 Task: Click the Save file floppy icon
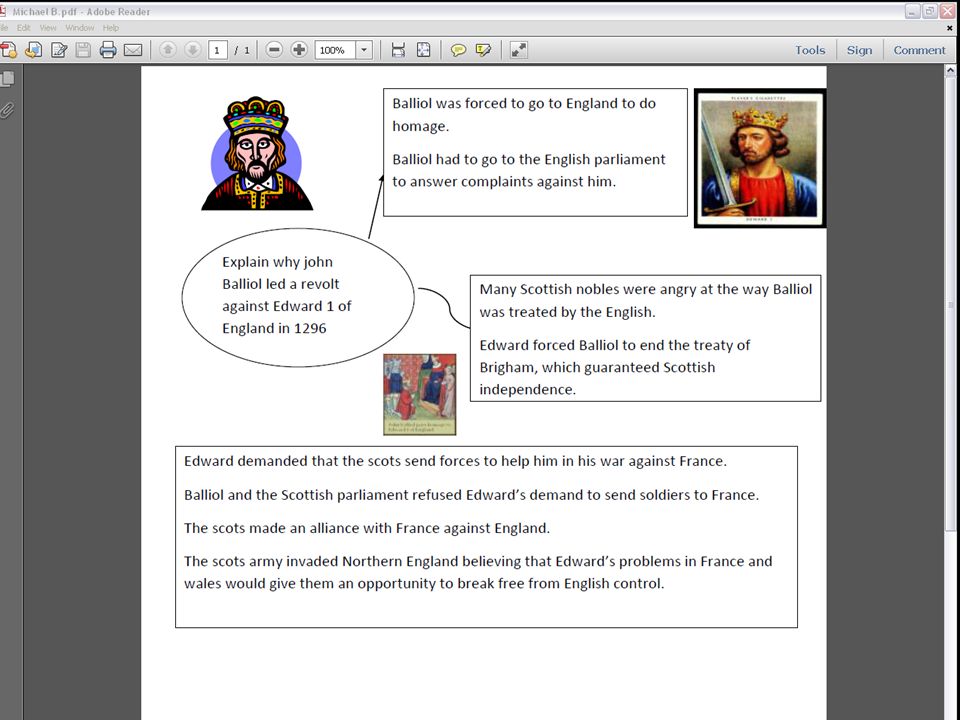[83, 50]
